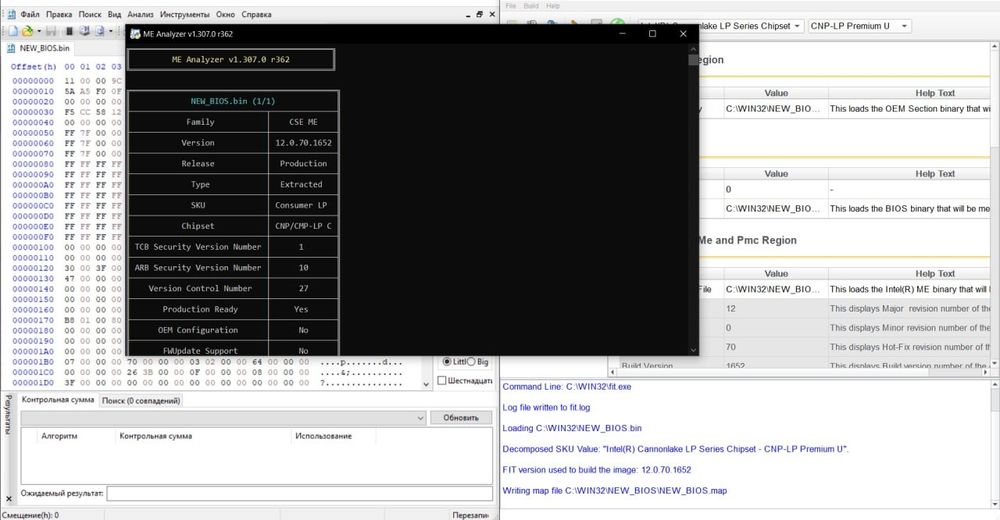Select the Поиск (0 совпадений) tab

pos(141,401)
